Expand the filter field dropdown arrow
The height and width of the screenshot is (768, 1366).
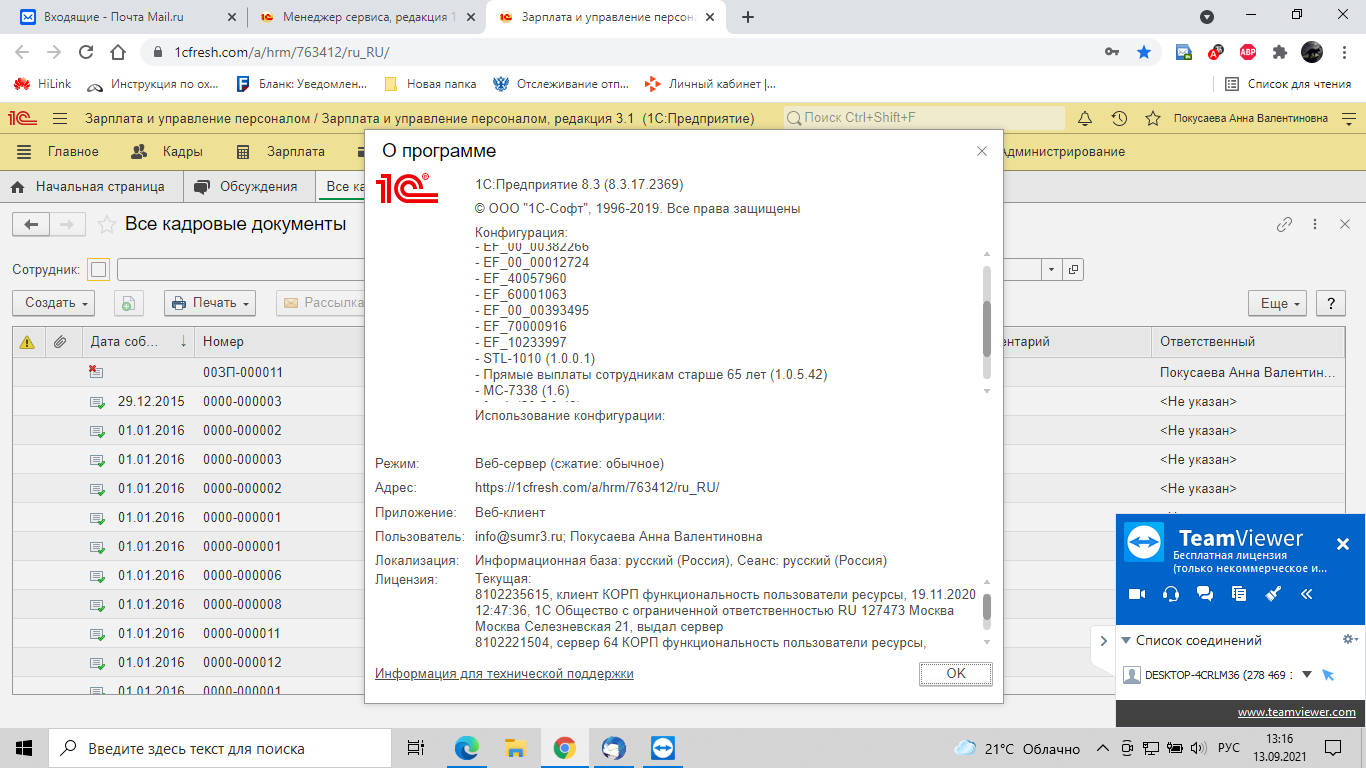[x=1052, y=269]
